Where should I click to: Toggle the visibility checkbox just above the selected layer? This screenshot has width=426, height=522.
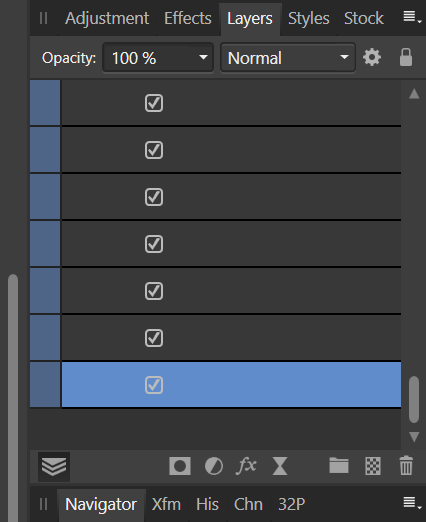[154, 338]
